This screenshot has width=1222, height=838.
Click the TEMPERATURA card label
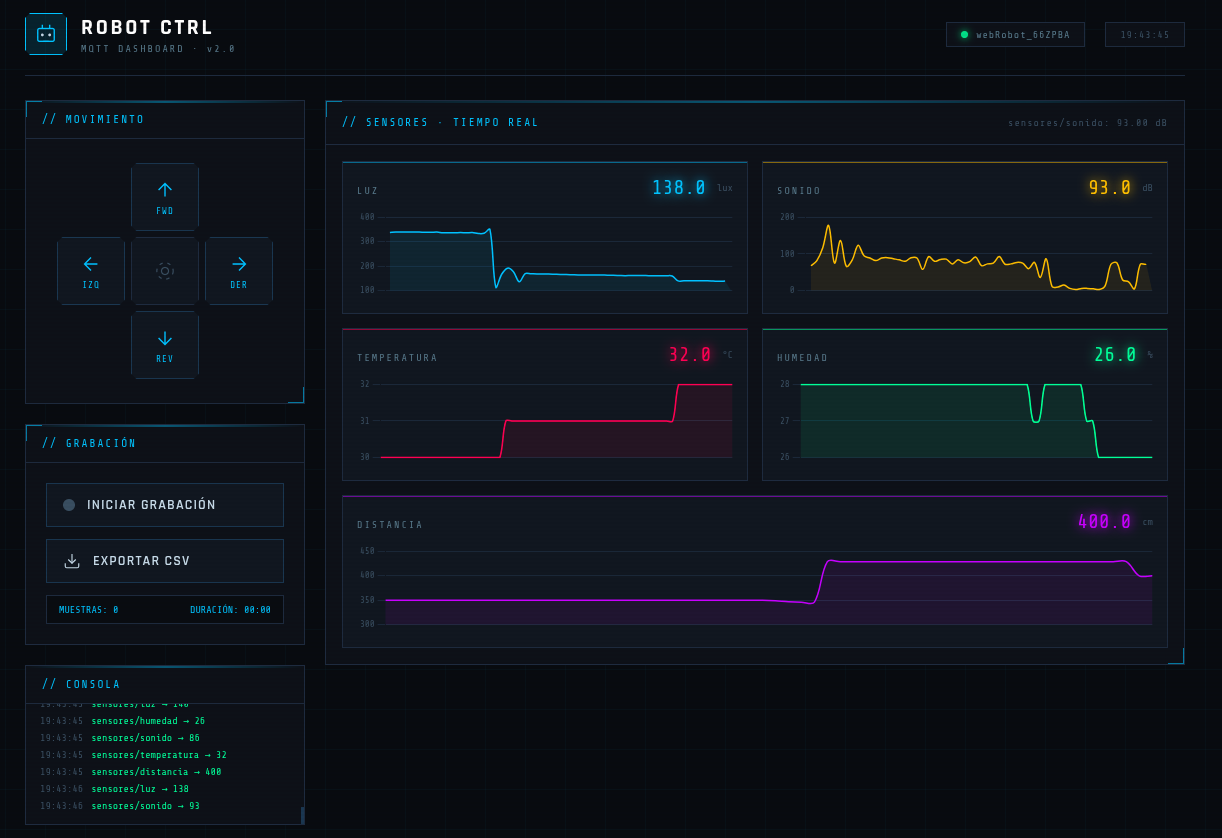click(397, 358)
